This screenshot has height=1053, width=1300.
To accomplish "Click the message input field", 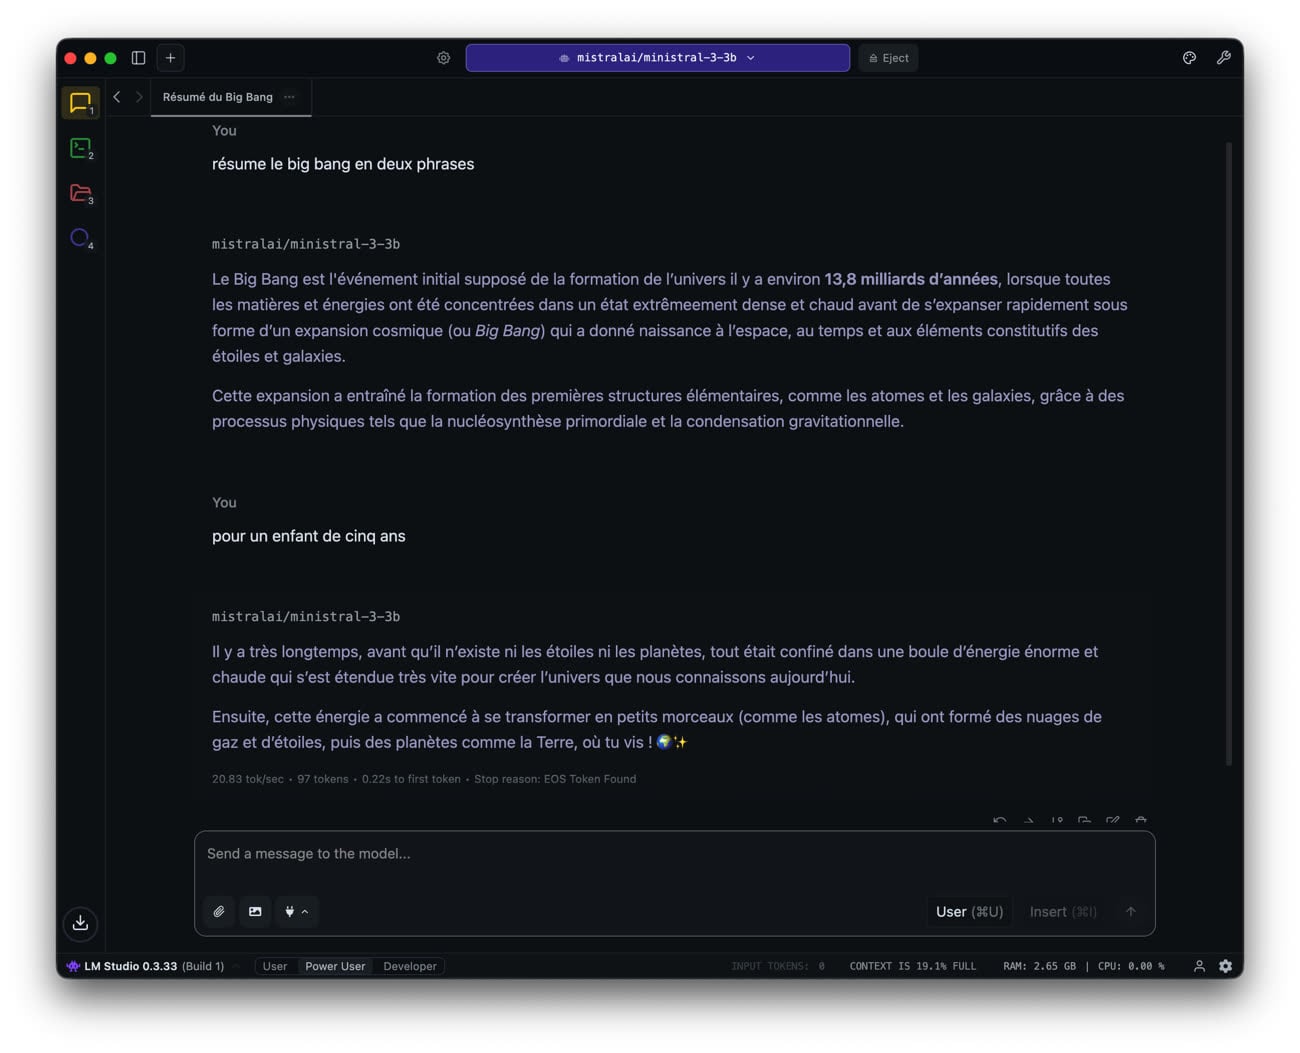I will [674, 854].
